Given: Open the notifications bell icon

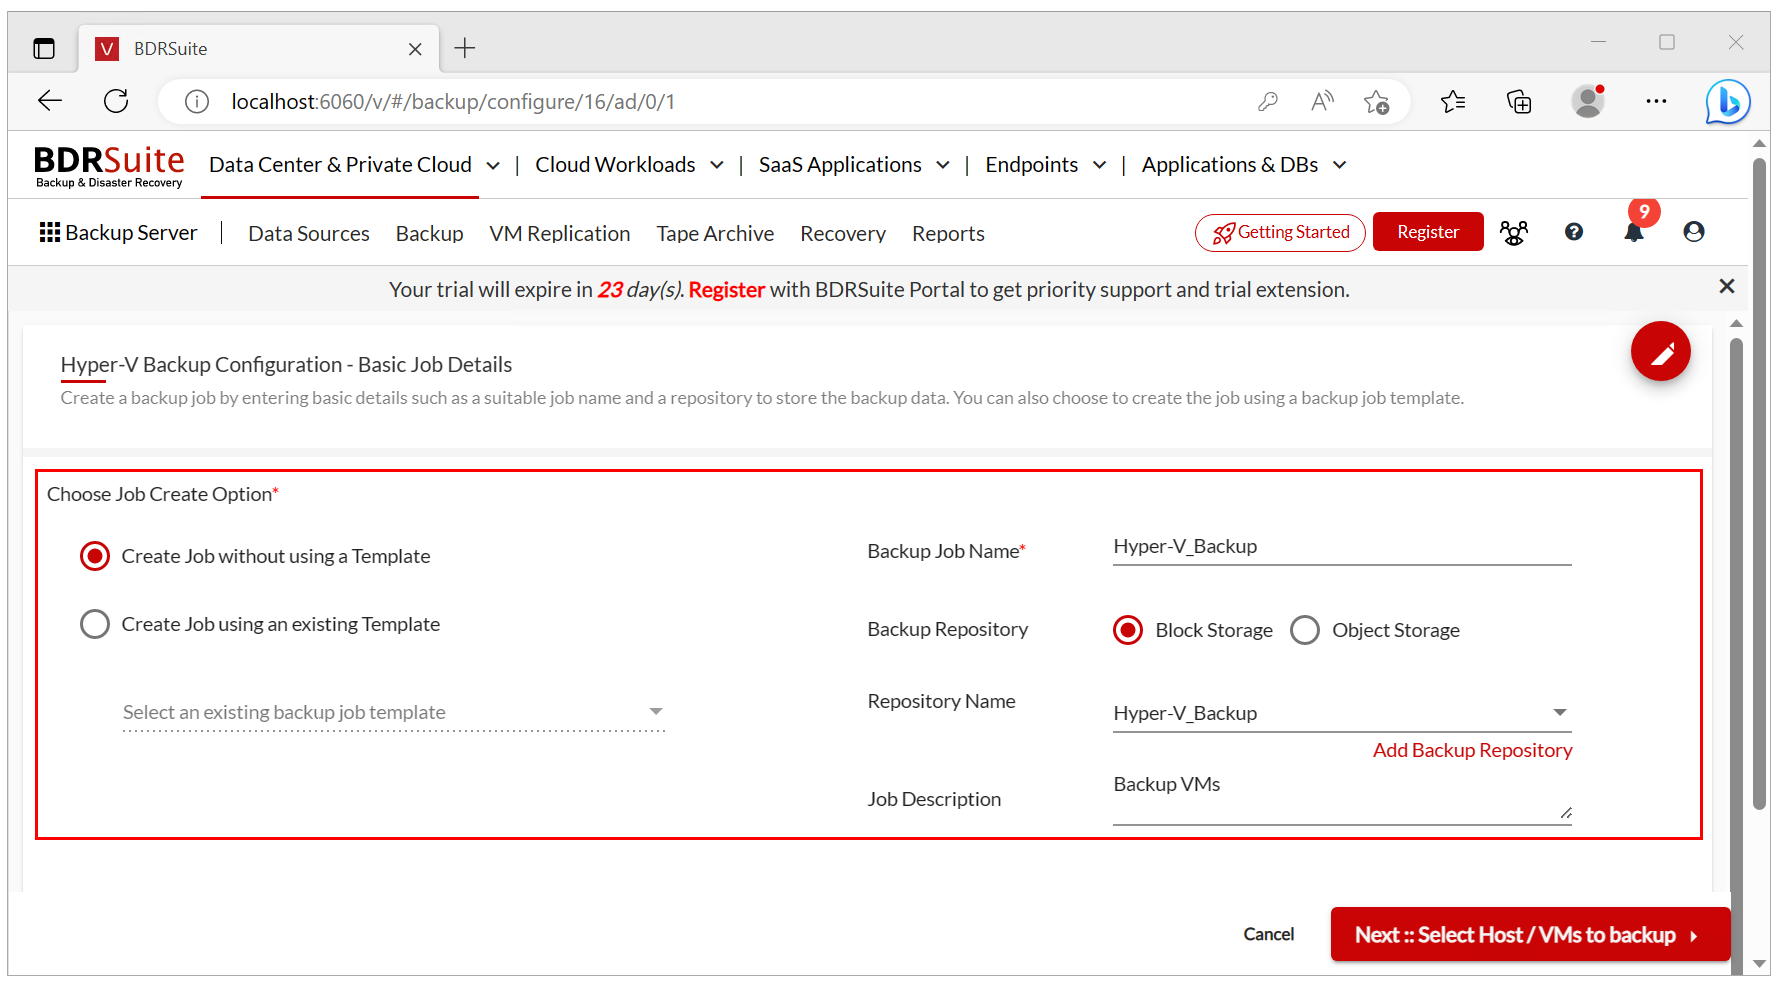Looking at the screenshot, I should (x=1634, y=232).
